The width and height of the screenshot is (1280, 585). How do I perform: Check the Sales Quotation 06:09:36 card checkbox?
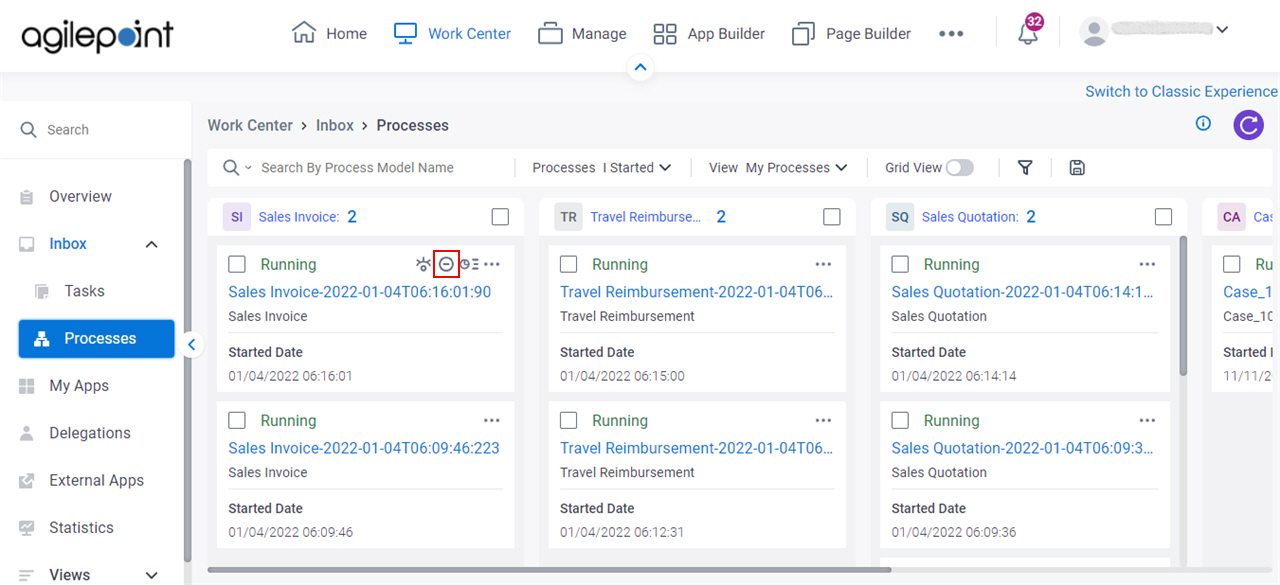coord(900,420)
